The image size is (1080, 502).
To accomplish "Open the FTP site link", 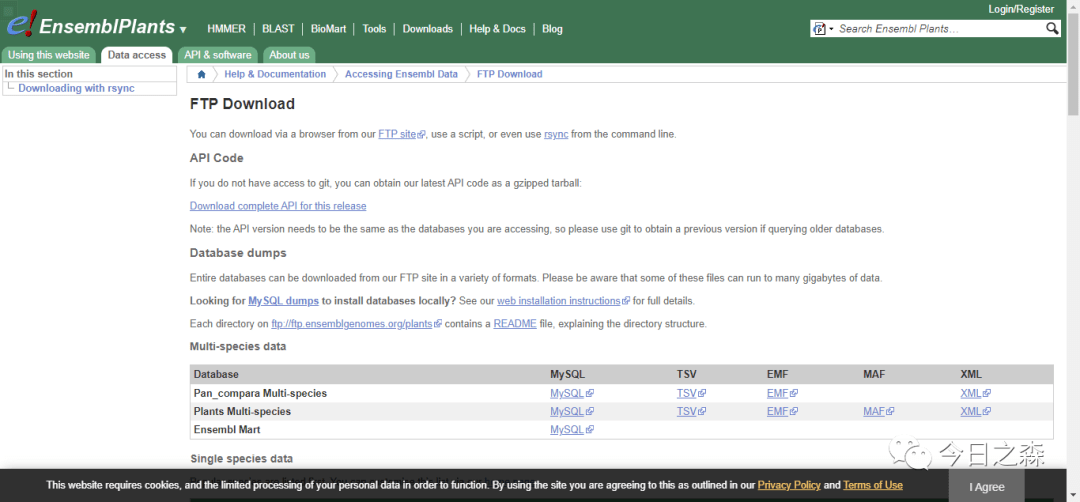I will tap(397, 134).
